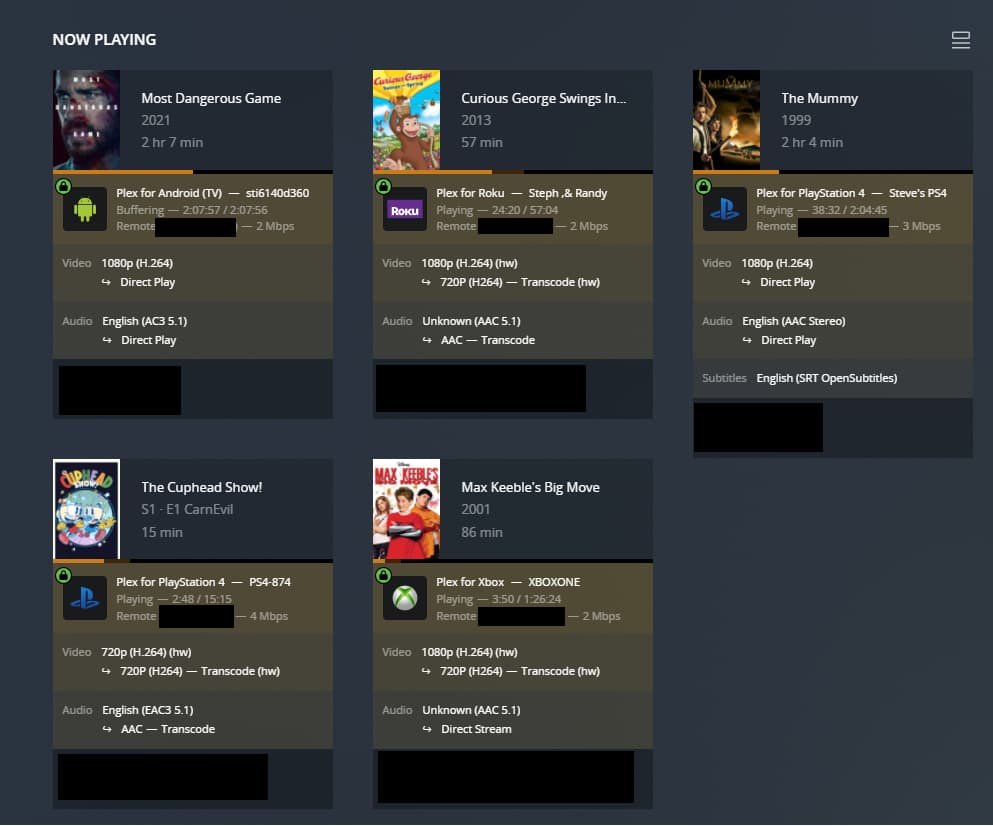
Task: Click the green secure lock on Max Keeble's session
Action: click(383, 575)
